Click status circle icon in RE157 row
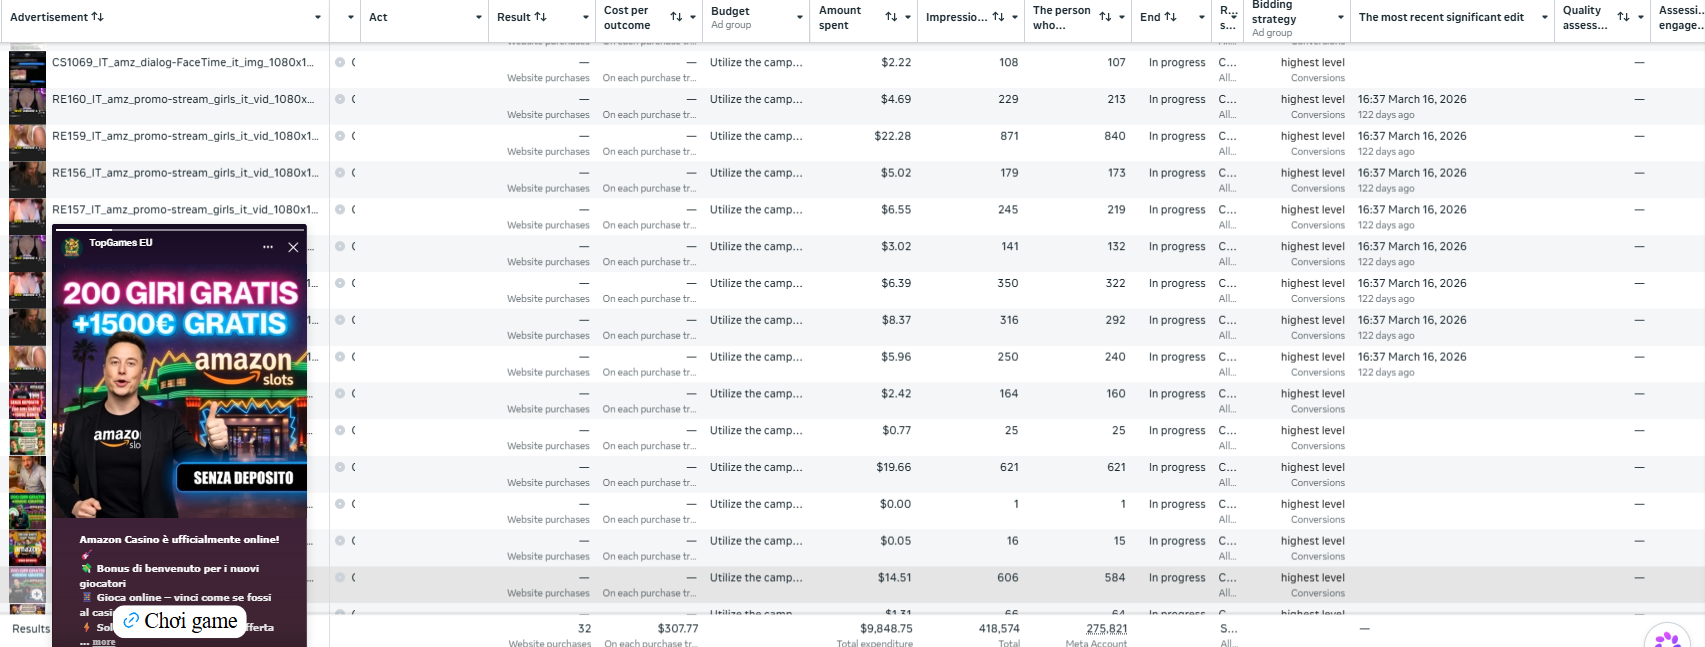This screenshot has width=1705, height=647. 340,210
